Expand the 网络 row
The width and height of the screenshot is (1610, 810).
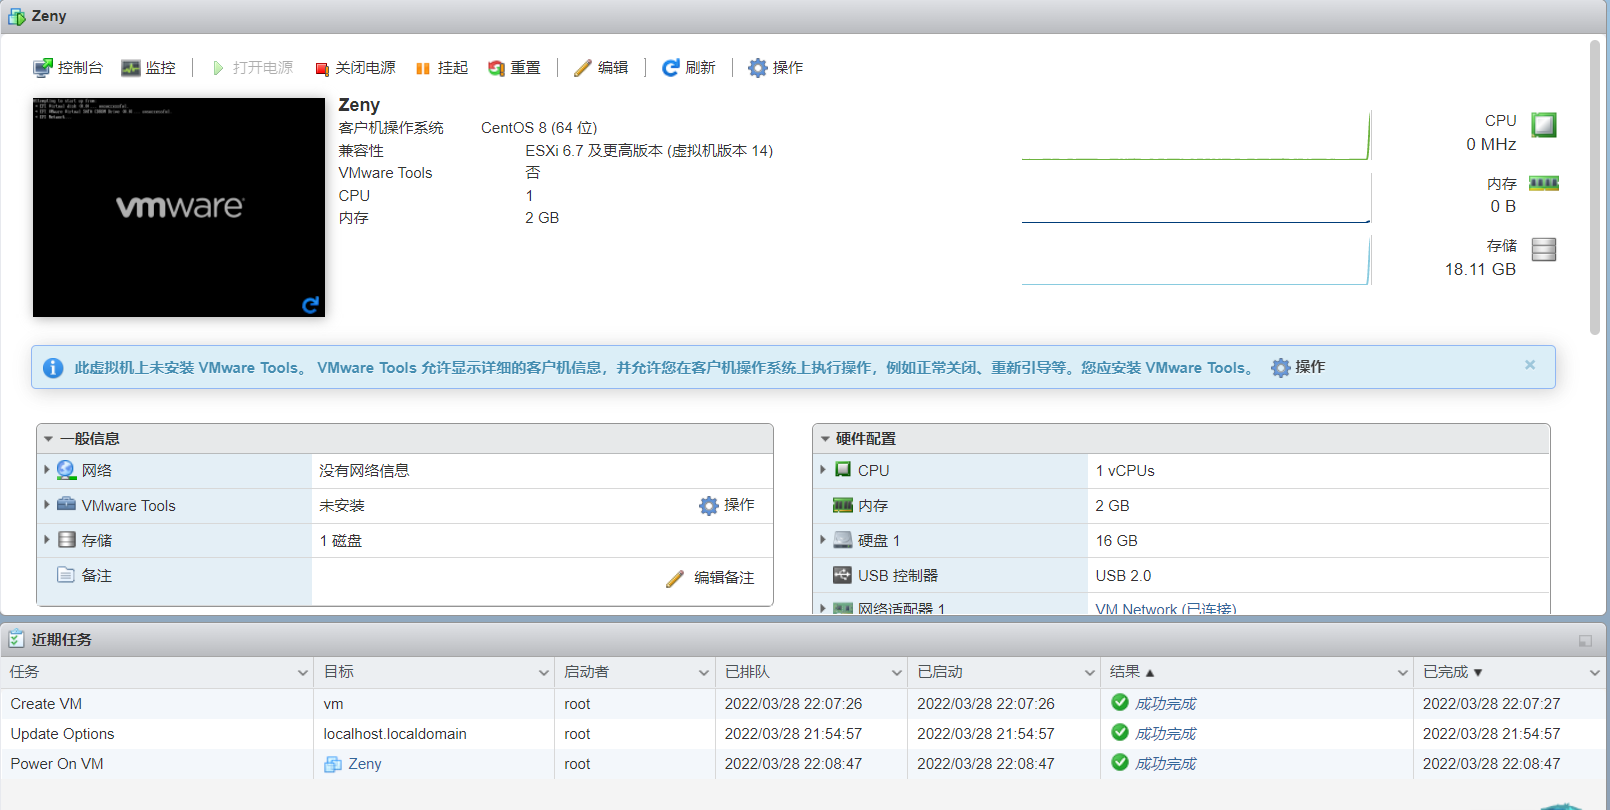(x=47, y=469)
